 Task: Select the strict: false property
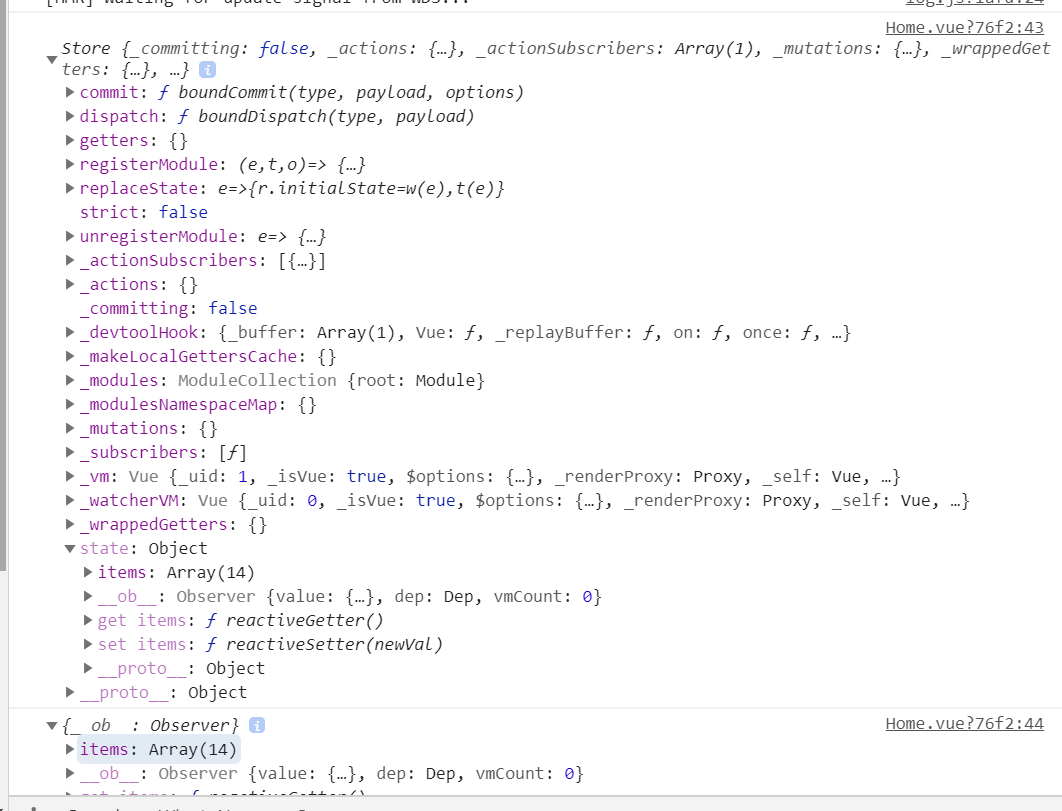pos(144,212)
